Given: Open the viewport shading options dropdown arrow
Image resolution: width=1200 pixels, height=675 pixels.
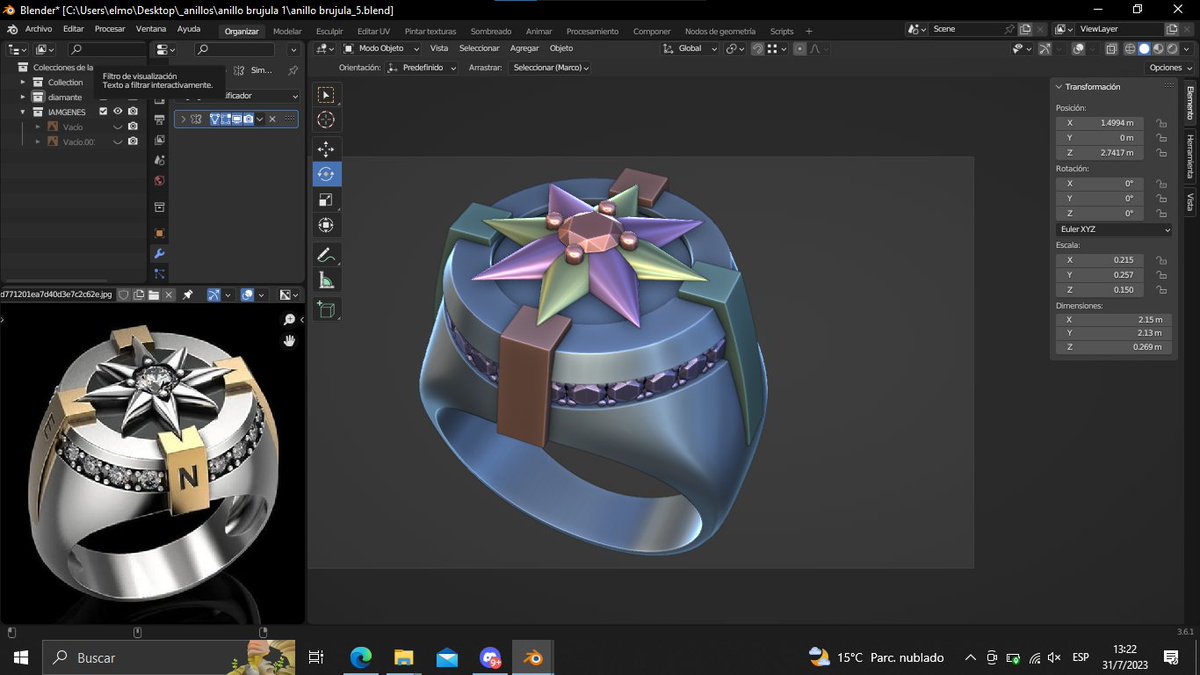Looking at the screenshot, I should click(1187, 48).
